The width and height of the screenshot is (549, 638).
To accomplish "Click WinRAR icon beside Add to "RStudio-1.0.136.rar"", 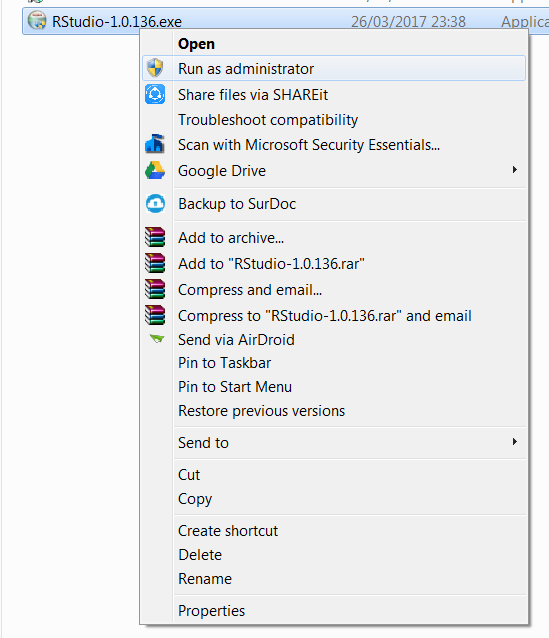I will 155,263.
